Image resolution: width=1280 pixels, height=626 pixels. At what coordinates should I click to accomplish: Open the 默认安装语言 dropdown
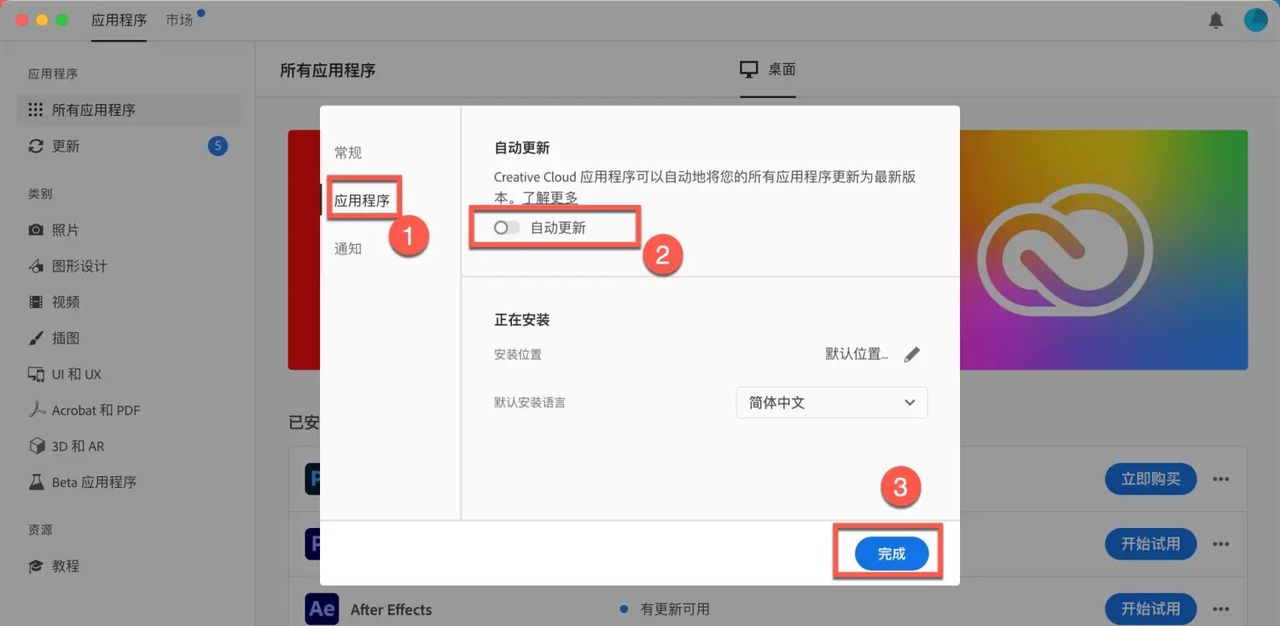(831, 402)
